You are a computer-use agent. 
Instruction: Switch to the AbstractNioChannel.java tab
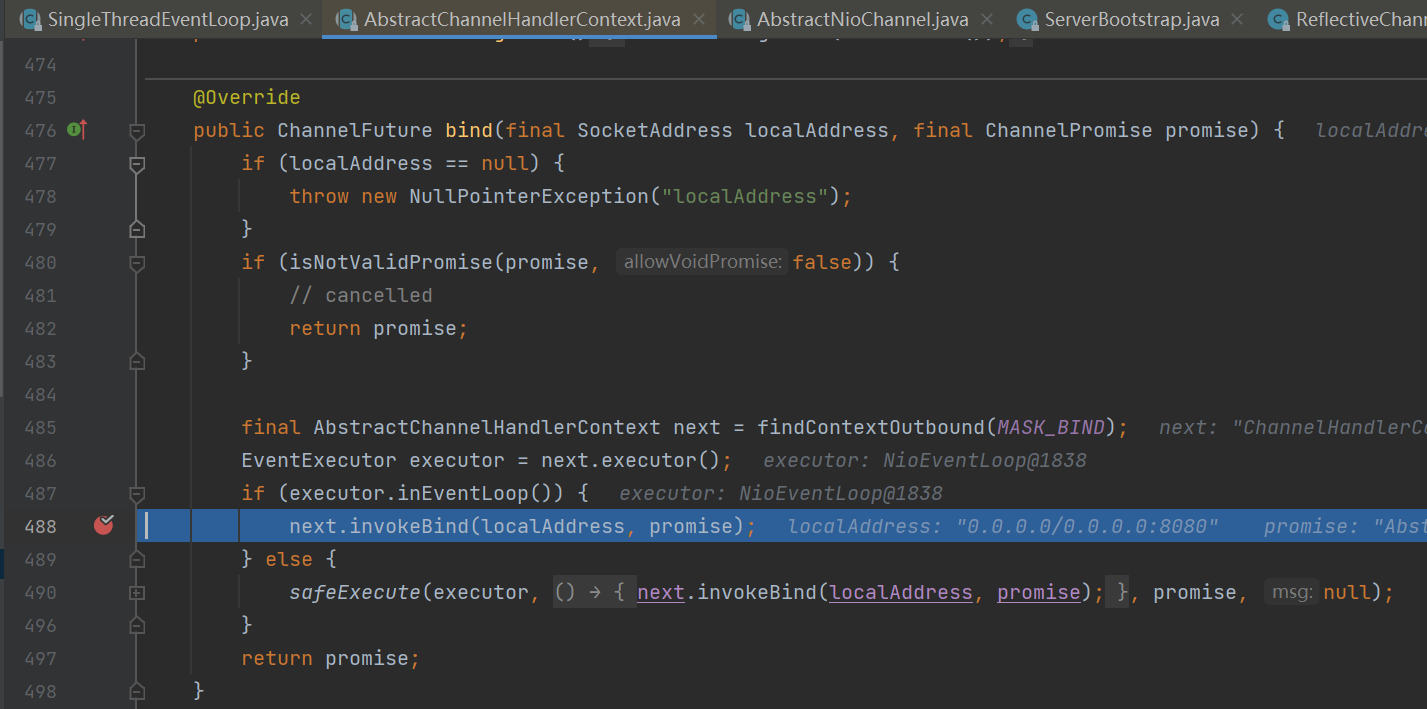pyautogui.click(x=862, y=19)
